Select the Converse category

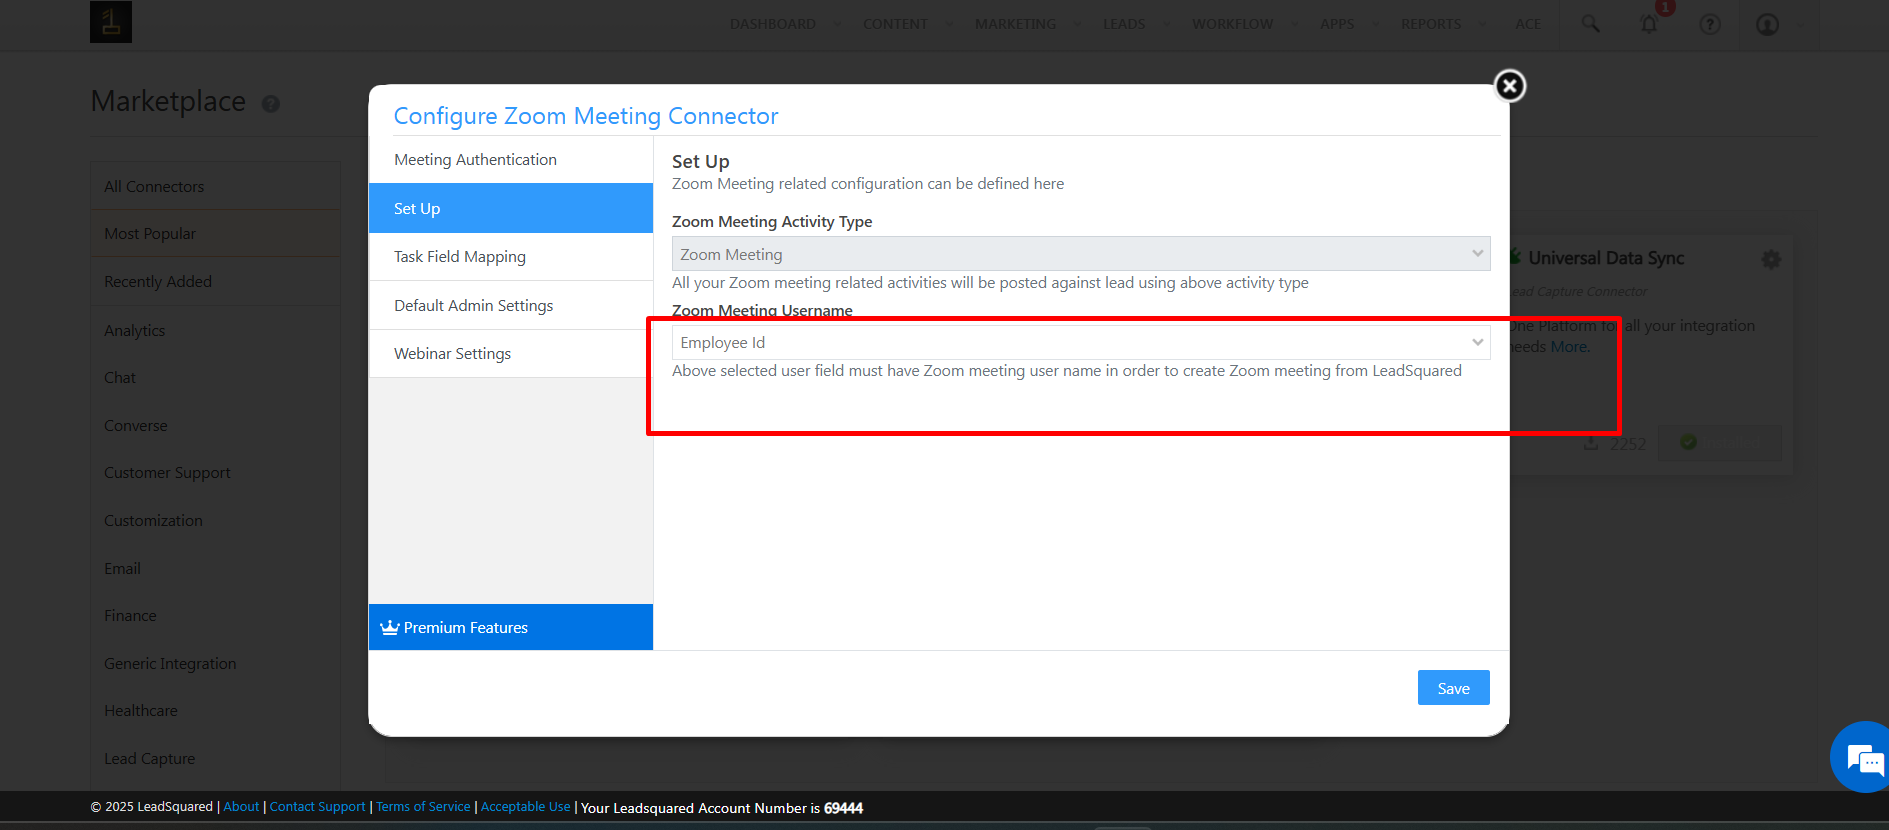215,425
